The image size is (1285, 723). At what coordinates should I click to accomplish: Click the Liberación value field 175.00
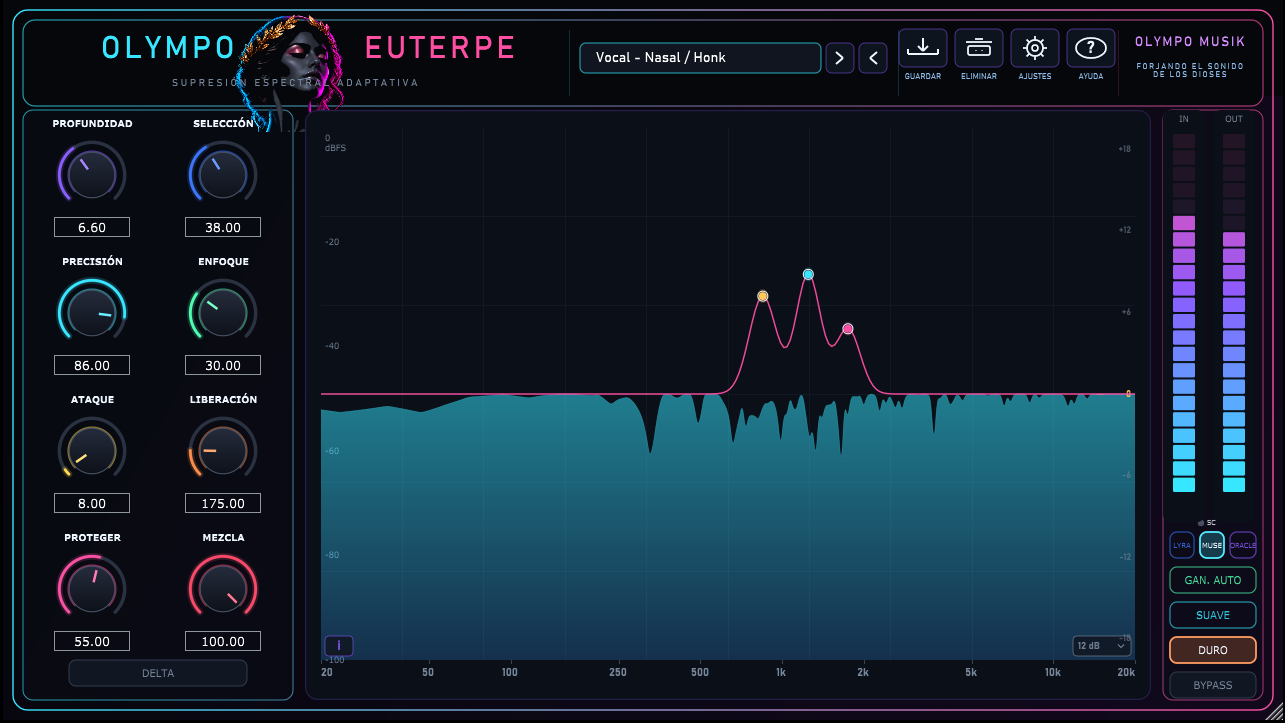[223, 503]
